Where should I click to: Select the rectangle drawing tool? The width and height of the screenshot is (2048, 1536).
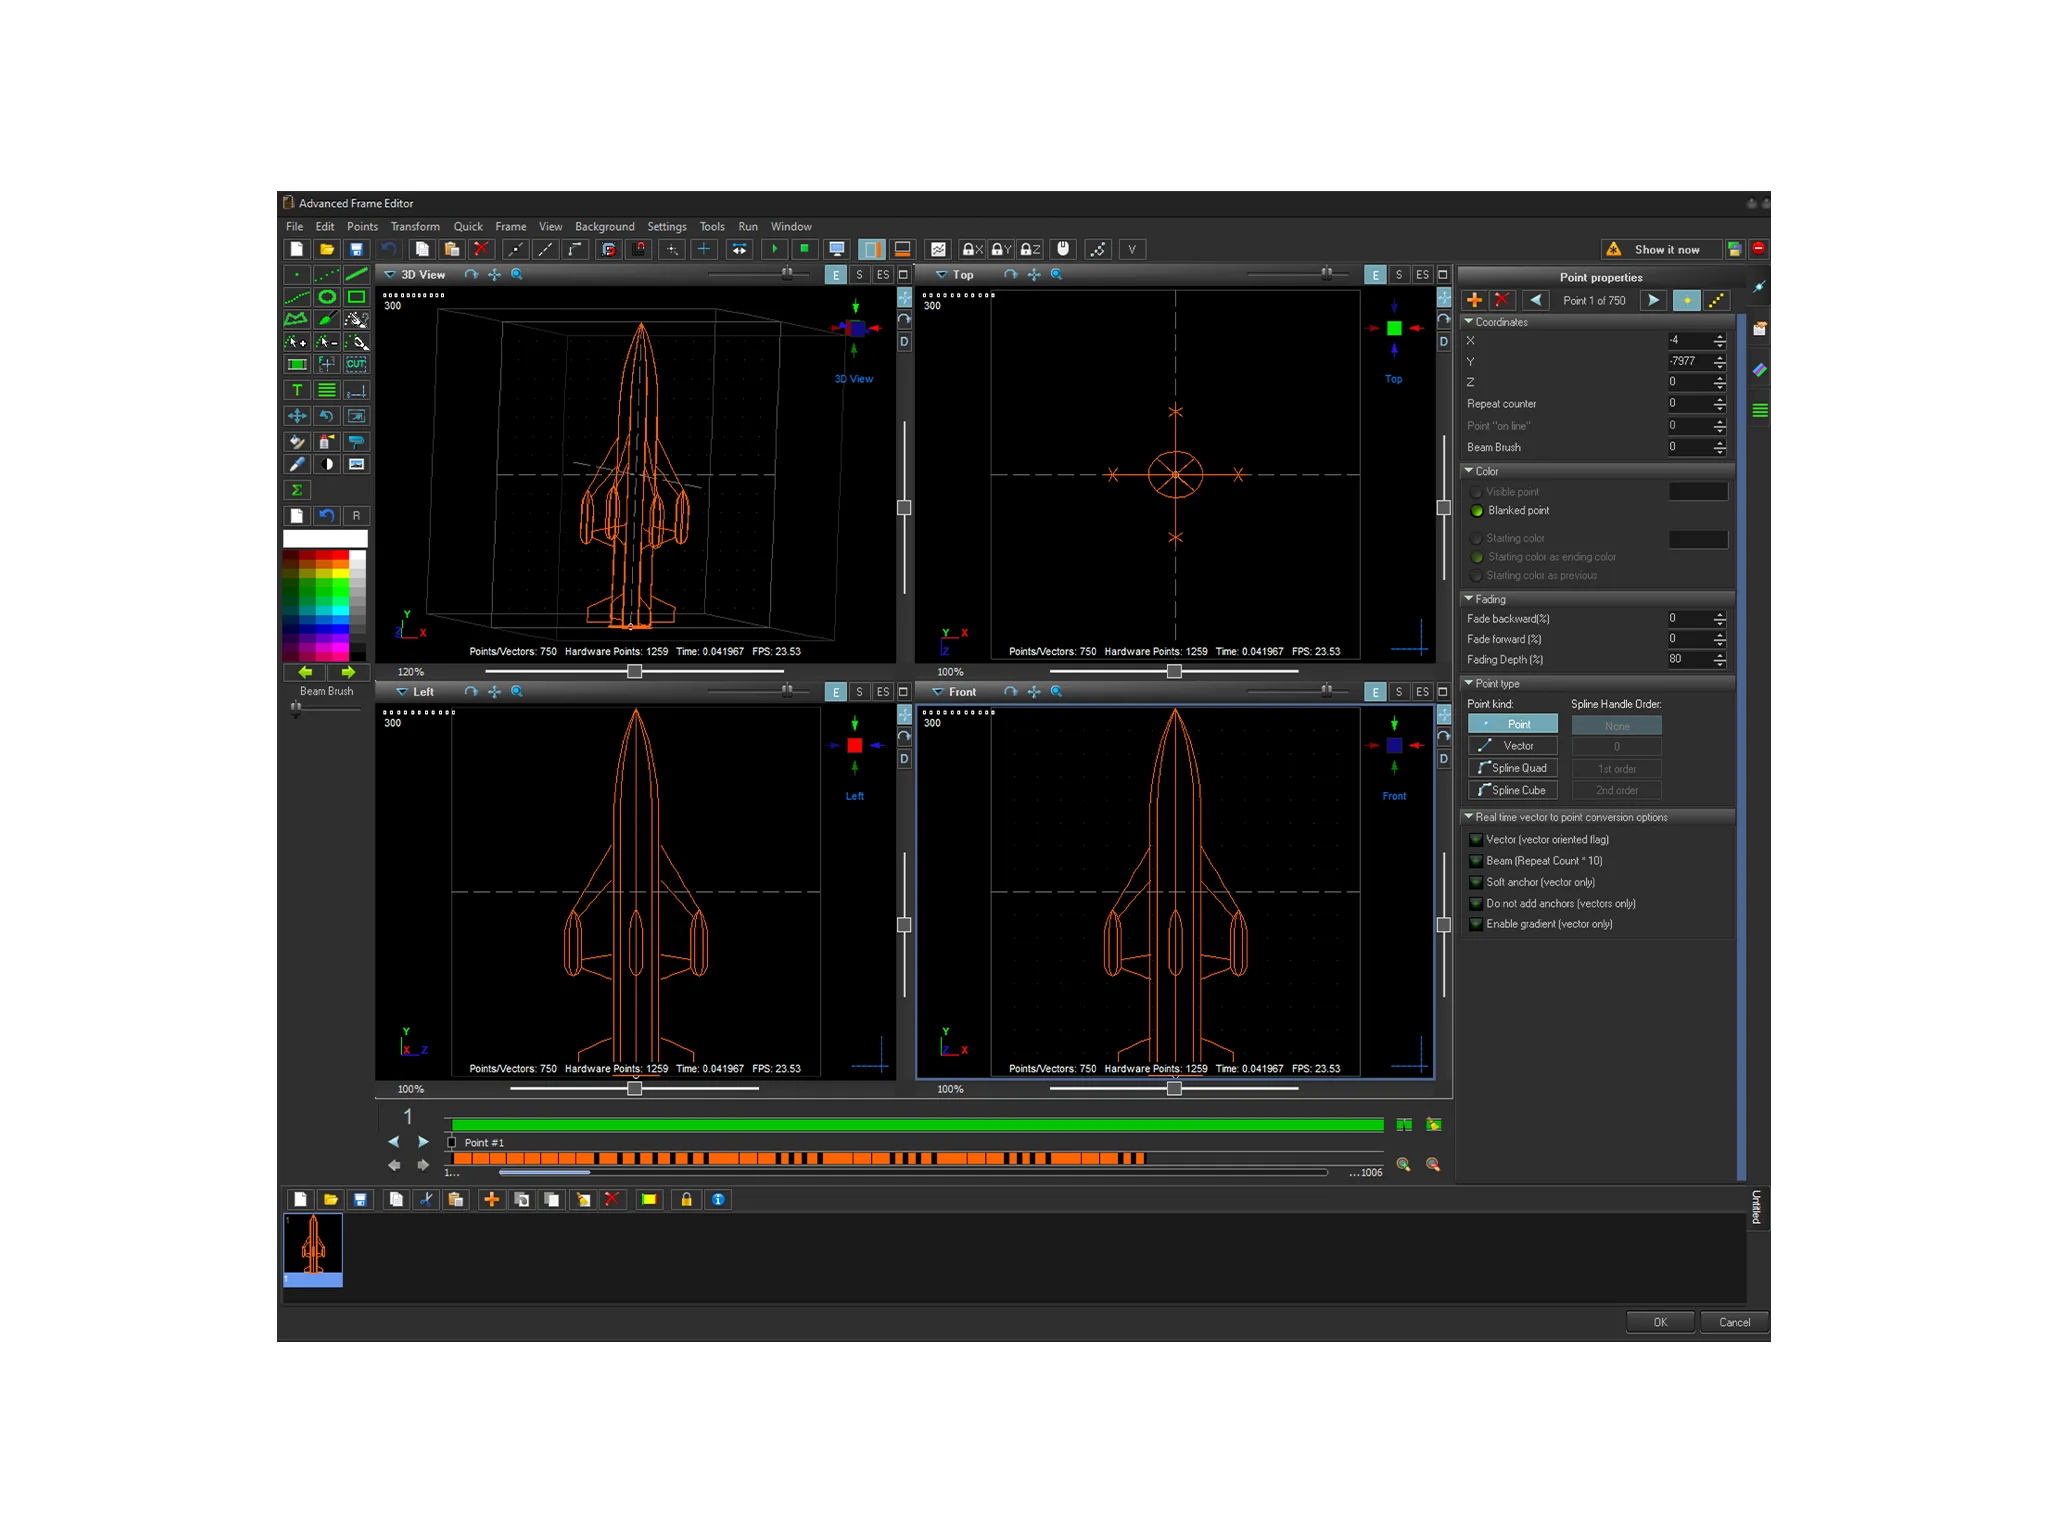356,297
